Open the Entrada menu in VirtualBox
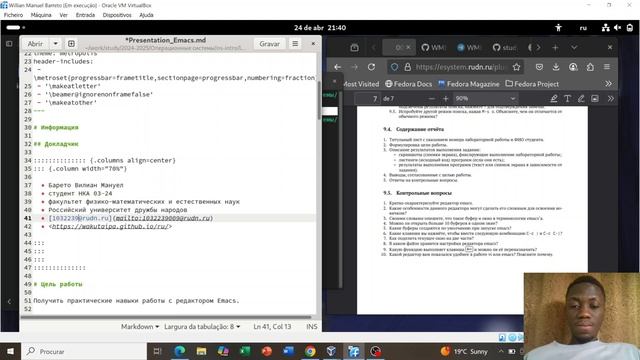The width and height of the screenshot is (640, 360). pos(85,15)
